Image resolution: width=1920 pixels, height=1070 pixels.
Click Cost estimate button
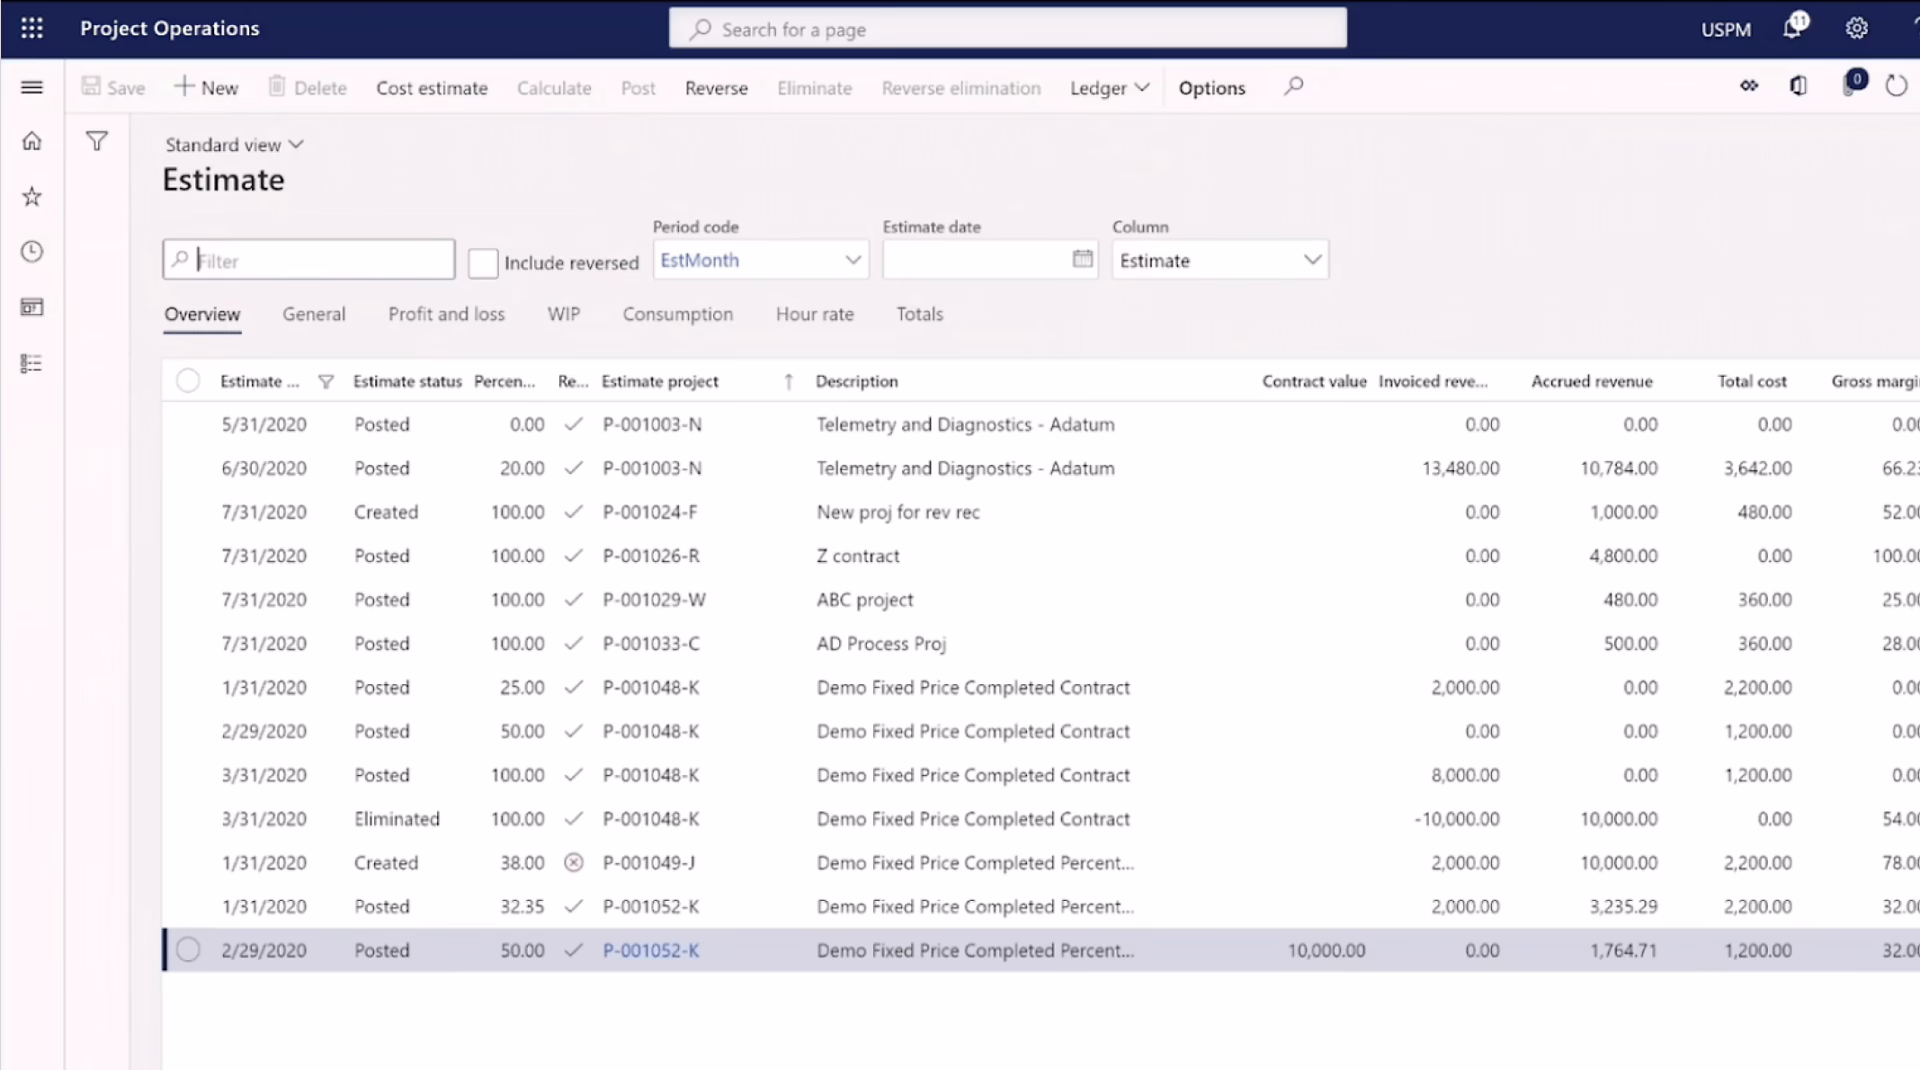click(x=432, y=88)
